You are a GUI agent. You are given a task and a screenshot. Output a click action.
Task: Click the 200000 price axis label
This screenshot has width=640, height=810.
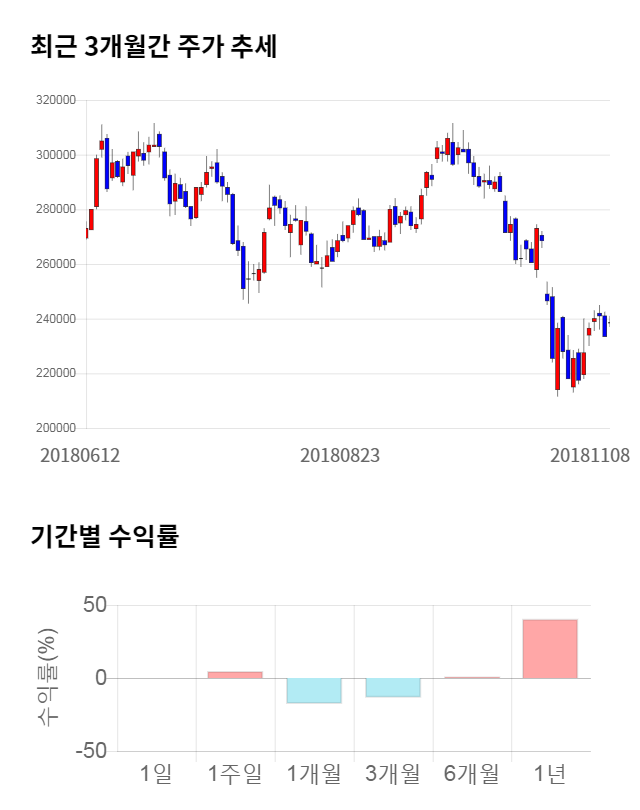click(x=55, y=429)
